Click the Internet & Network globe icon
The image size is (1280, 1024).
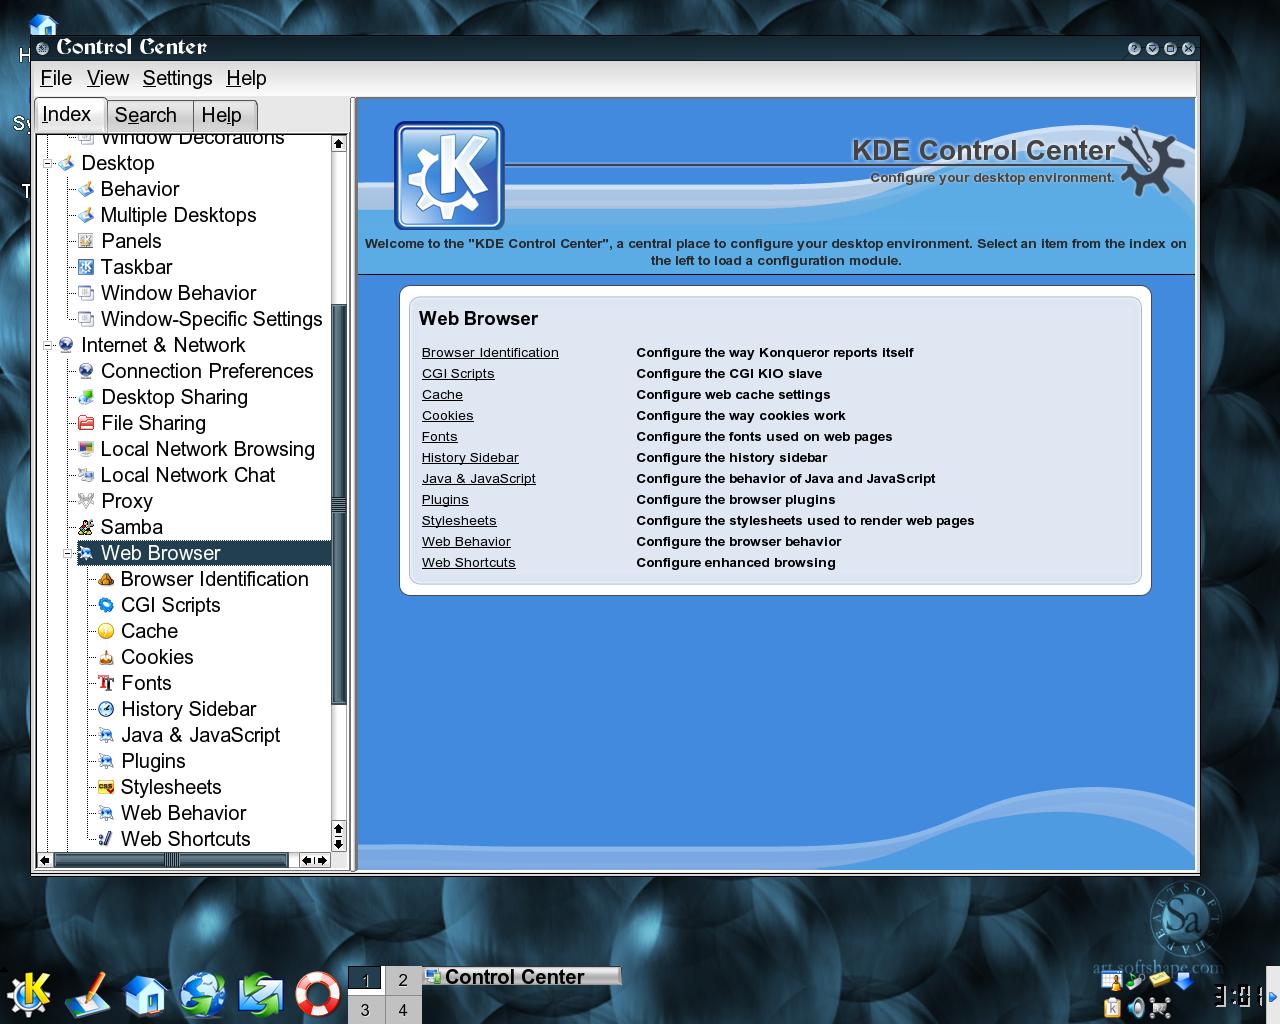click(66, 345)
